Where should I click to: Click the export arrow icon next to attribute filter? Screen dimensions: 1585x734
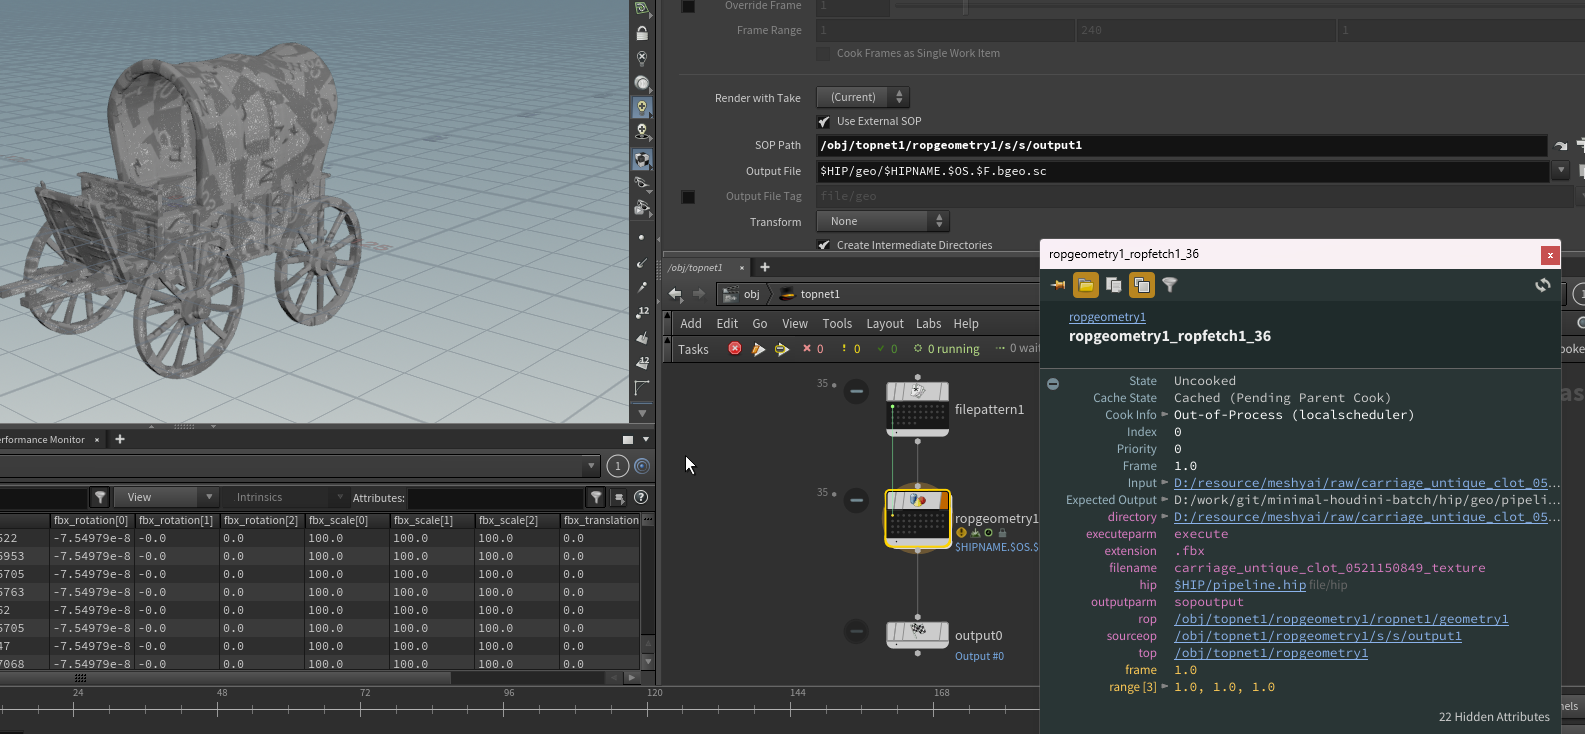[x=619, y=497]
